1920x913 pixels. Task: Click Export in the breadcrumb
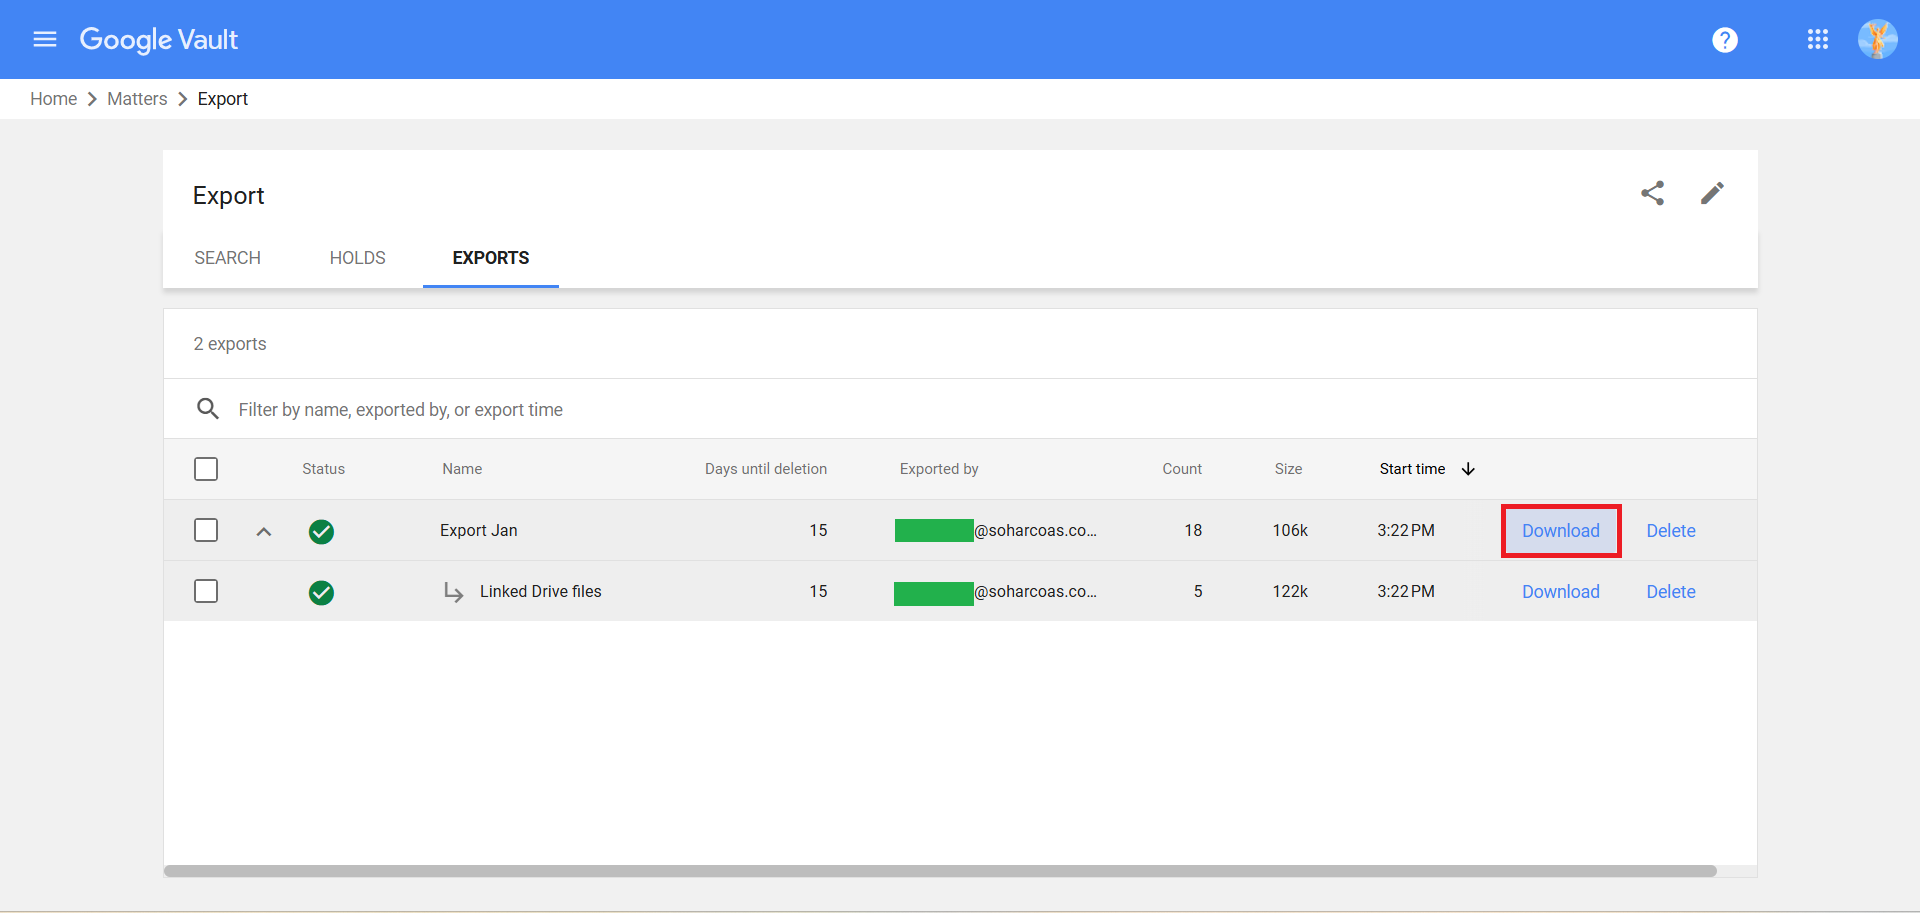[222, 99]
